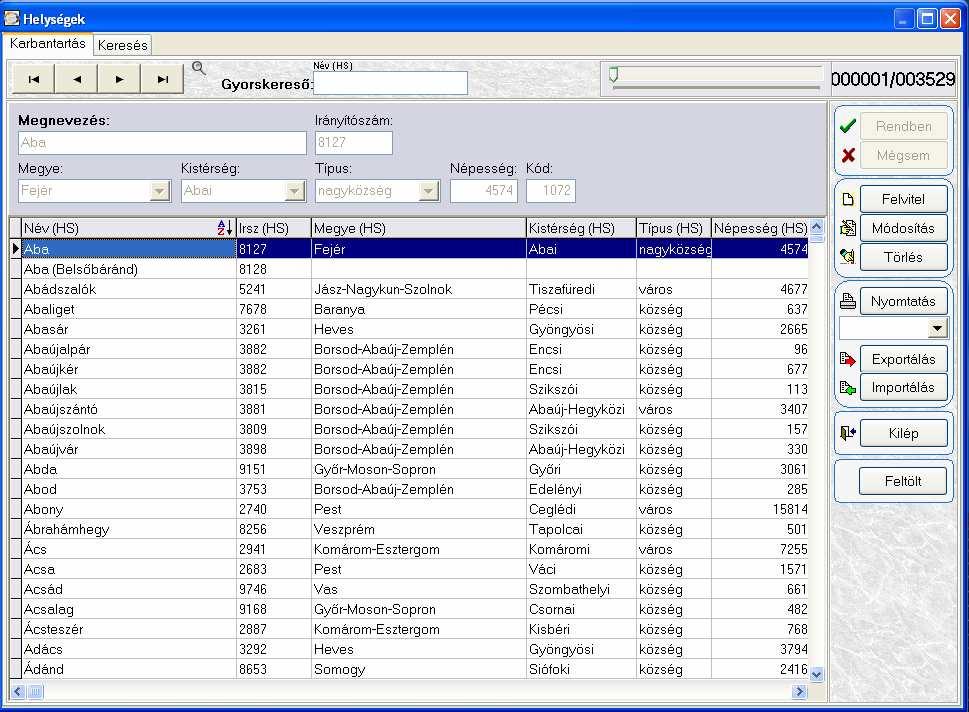
Task: Click the export icon beside Exportálás
Action: (848, 359)
